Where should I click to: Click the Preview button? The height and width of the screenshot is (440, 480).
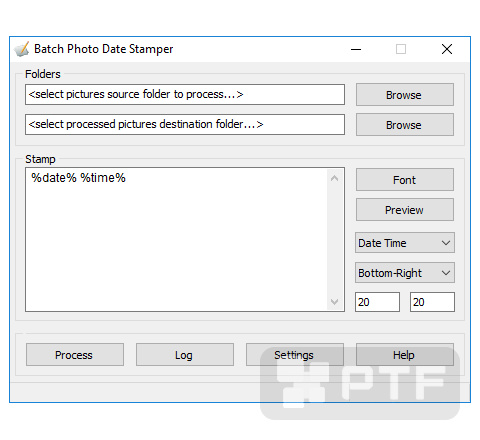coord(405,210)
